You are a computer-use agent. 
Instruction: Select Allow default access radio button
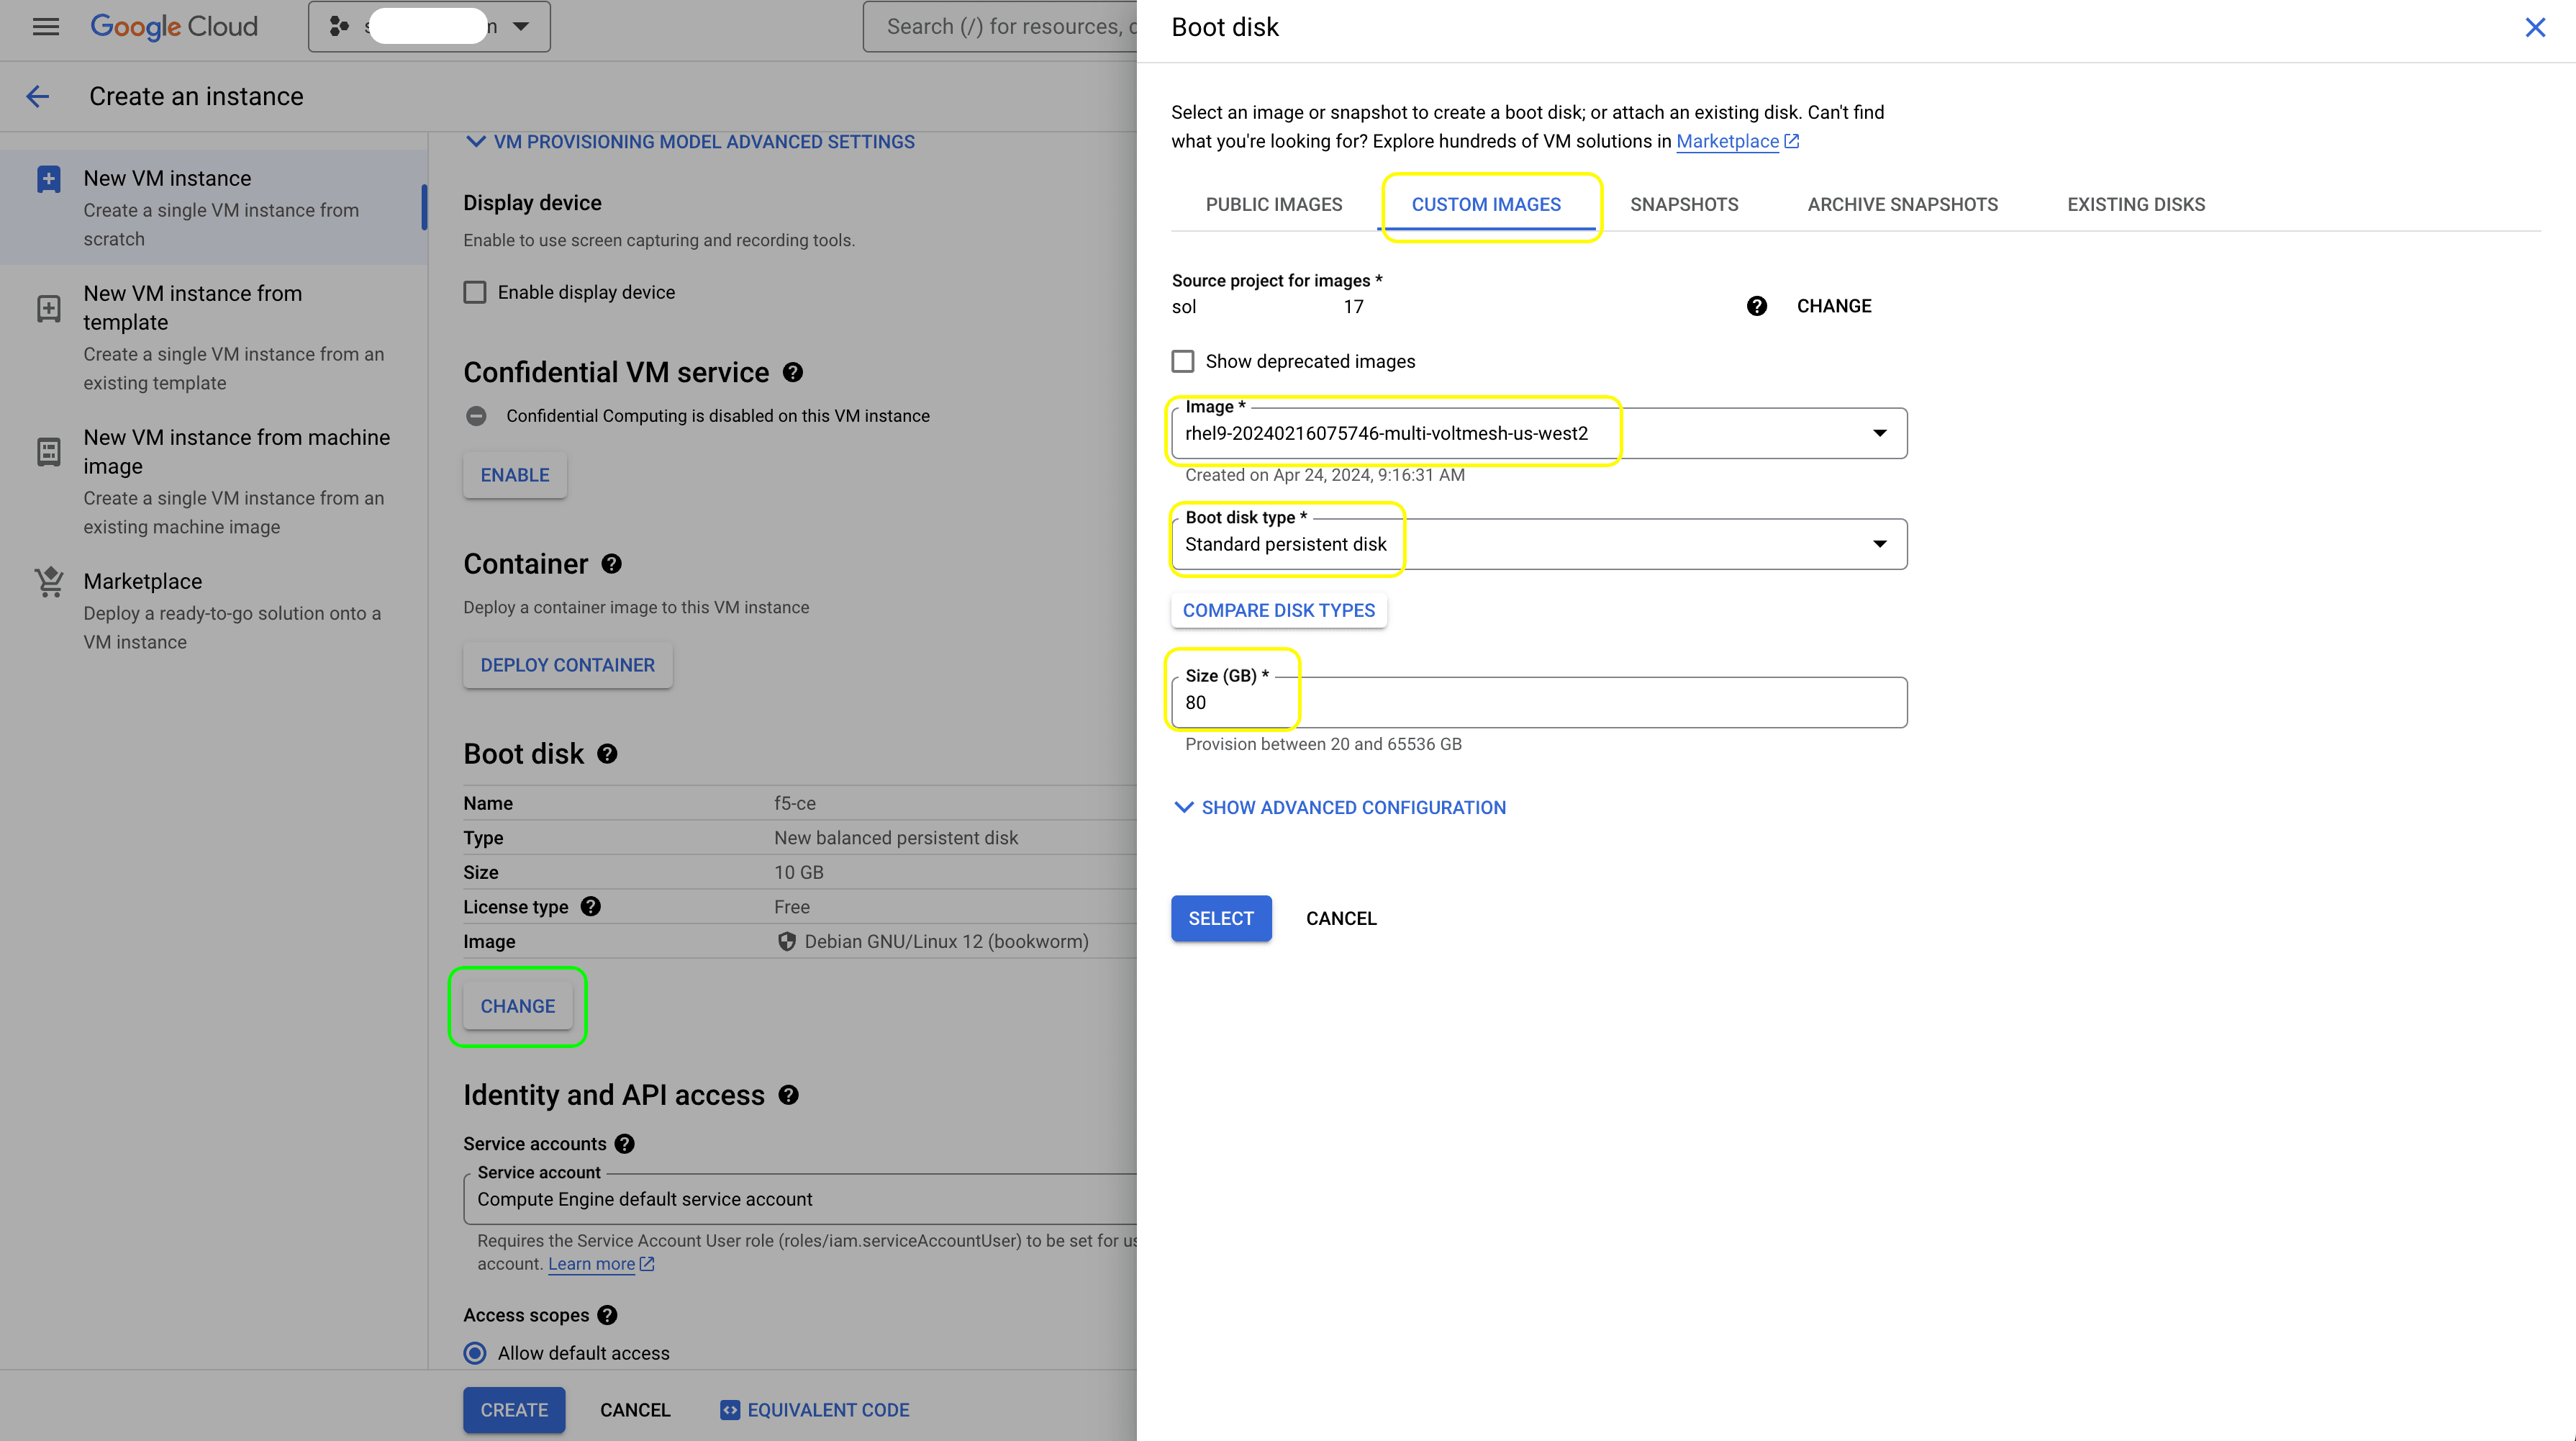pos(475,1353)
